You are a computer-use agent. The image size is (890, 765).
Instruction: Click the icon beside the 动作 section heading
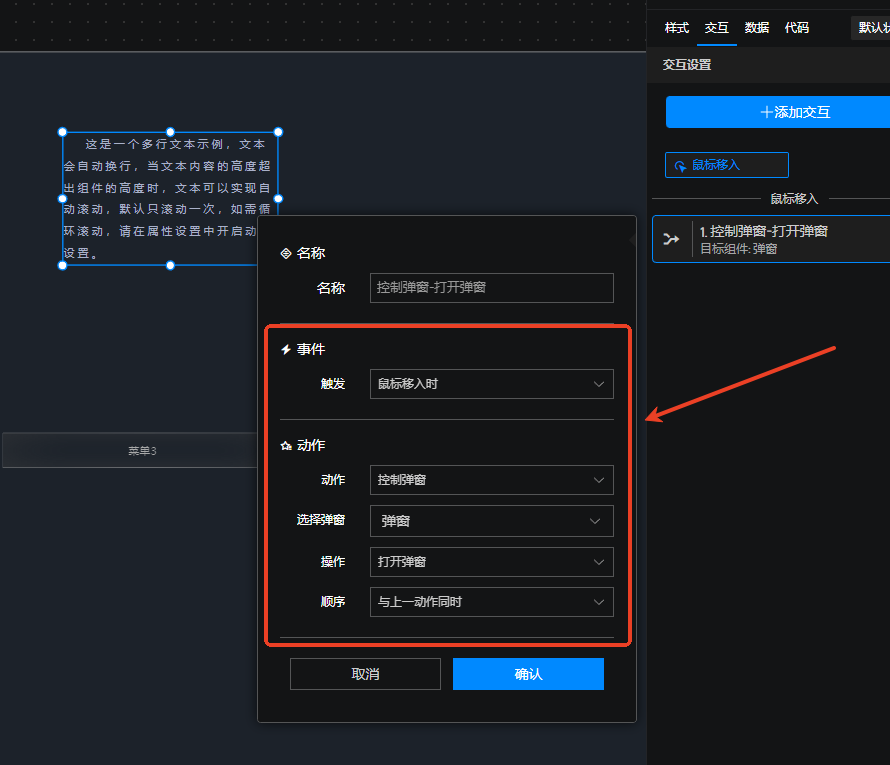pos(286,446)
